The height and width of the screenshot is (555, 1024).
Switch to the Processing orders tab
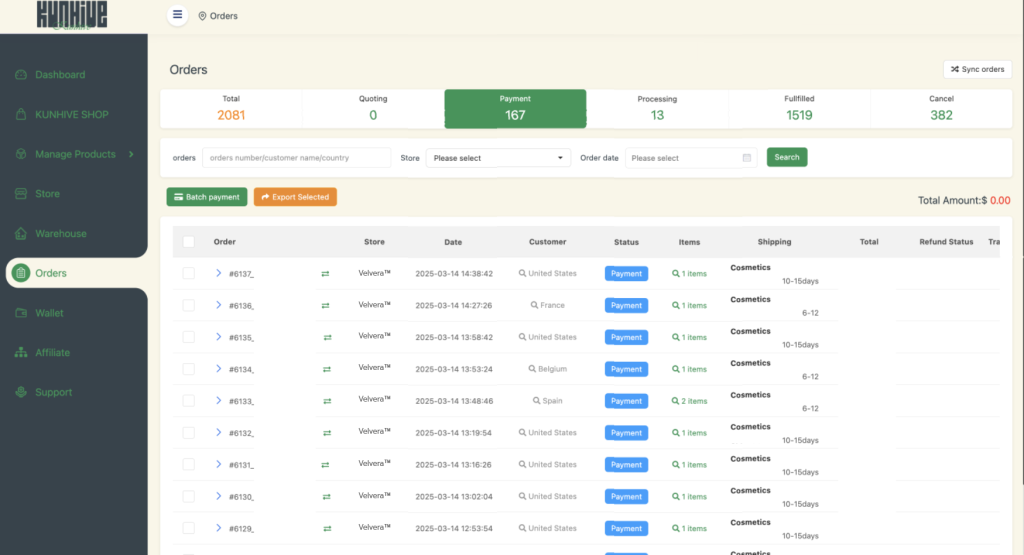coord(657,108)
